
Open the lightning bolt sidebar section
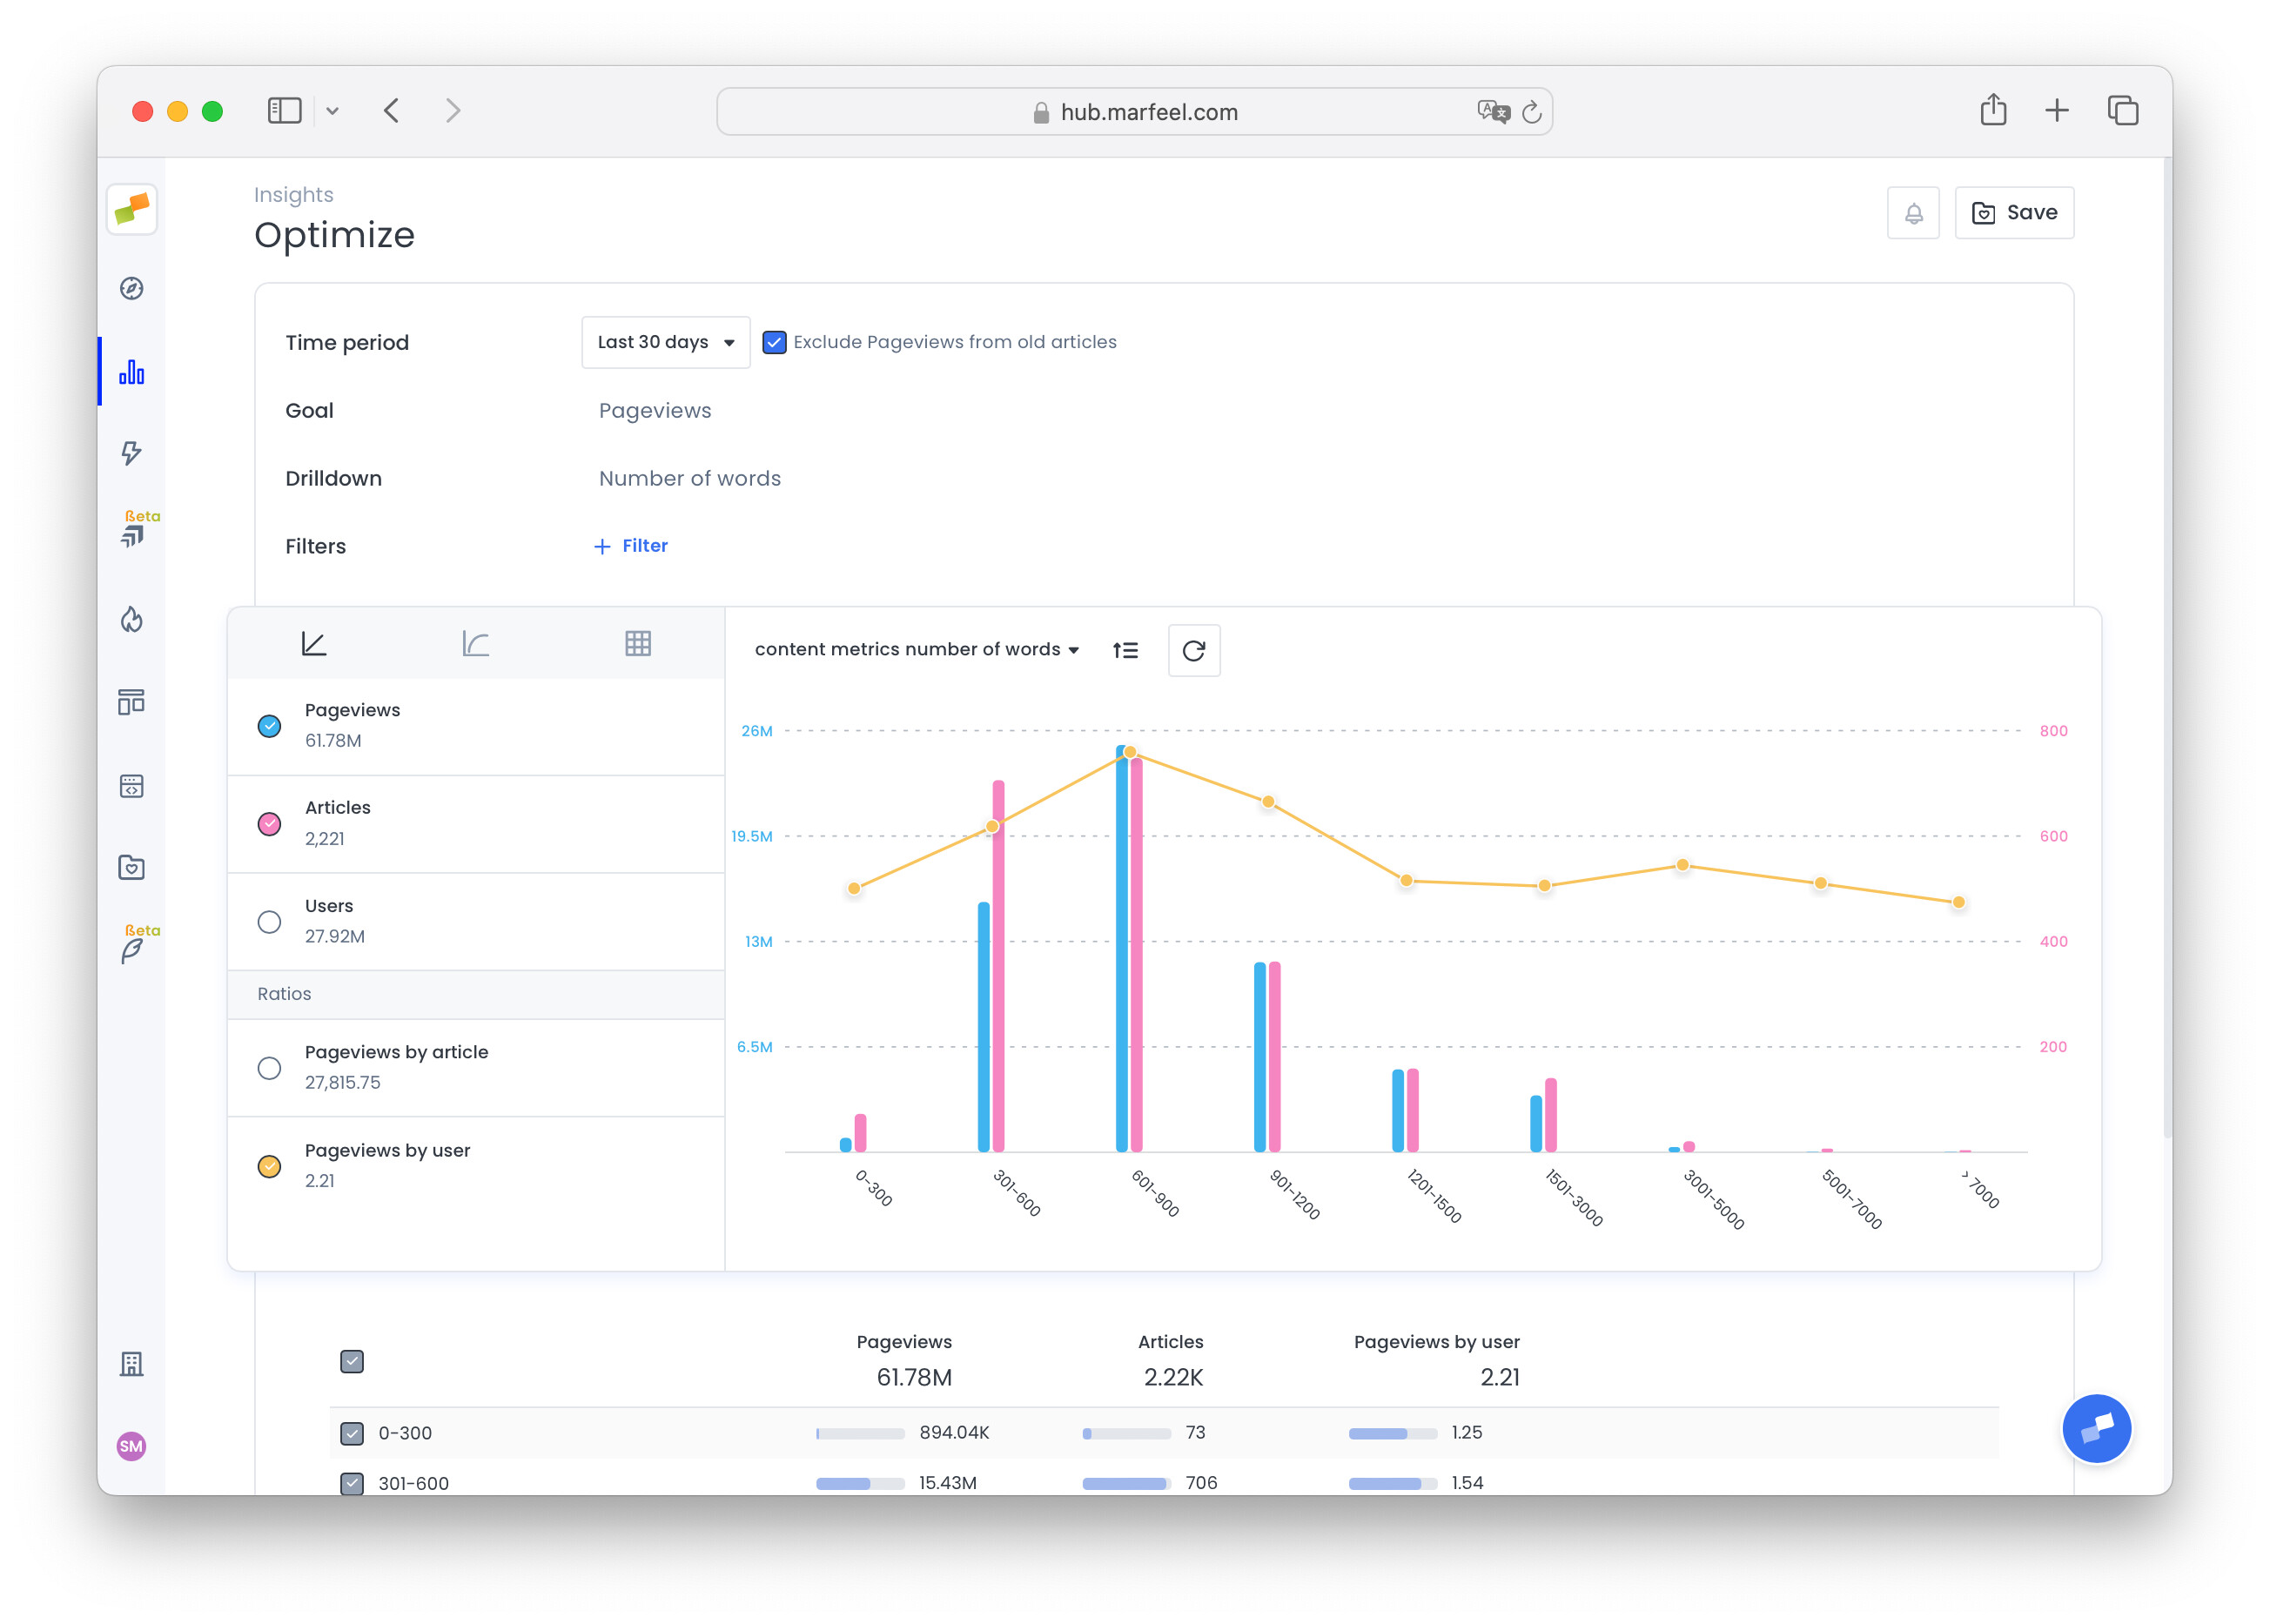(131, 453)
